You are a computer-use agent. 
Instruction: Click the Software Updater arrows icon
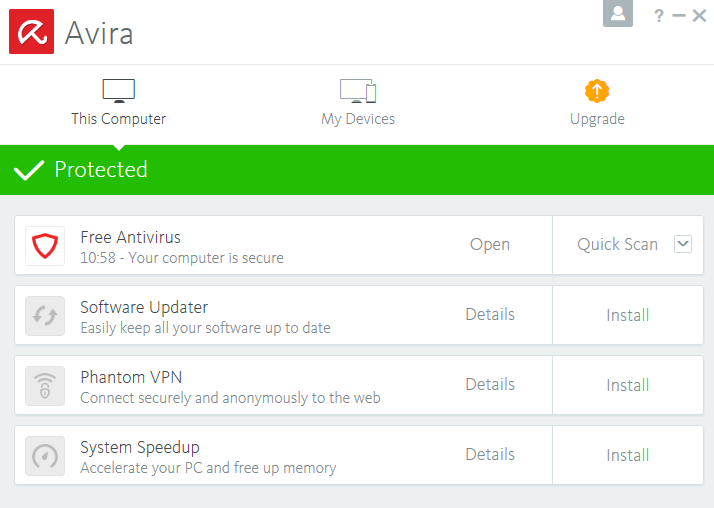[45, 315]
